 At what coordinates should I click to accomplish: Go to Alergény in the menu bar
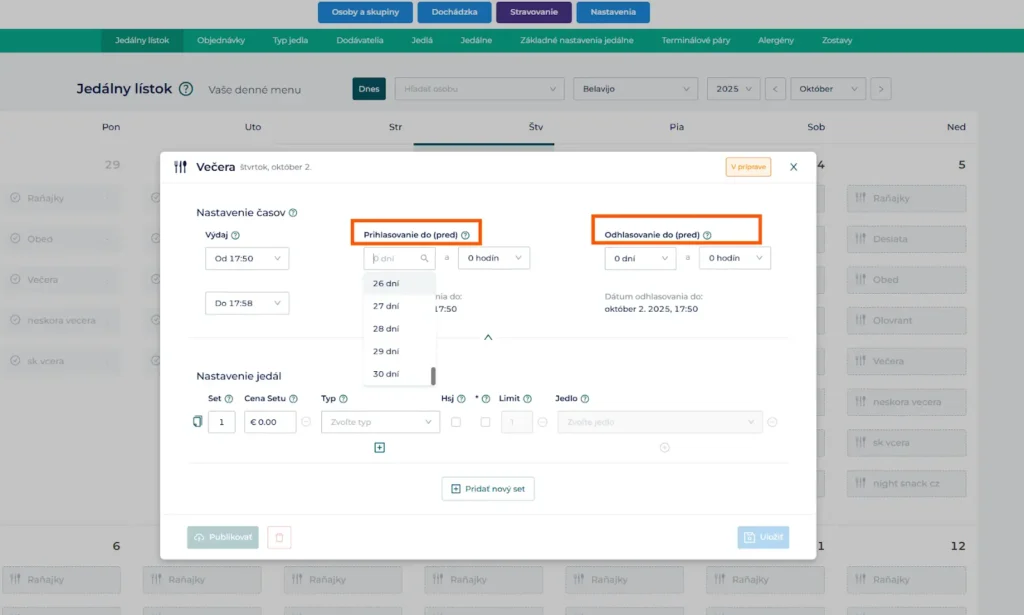click(x=776, y=41)
